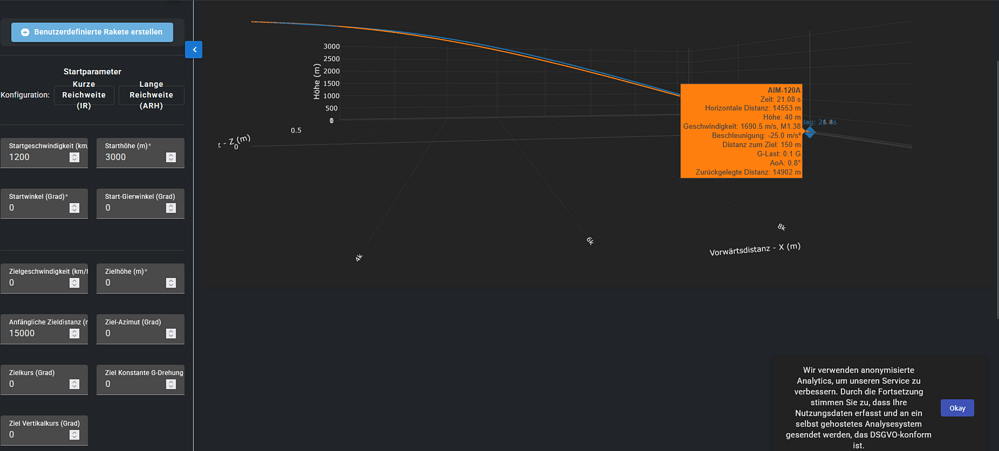
Task: Click the 3000 tick on height axis
Action: pos(331,47)
